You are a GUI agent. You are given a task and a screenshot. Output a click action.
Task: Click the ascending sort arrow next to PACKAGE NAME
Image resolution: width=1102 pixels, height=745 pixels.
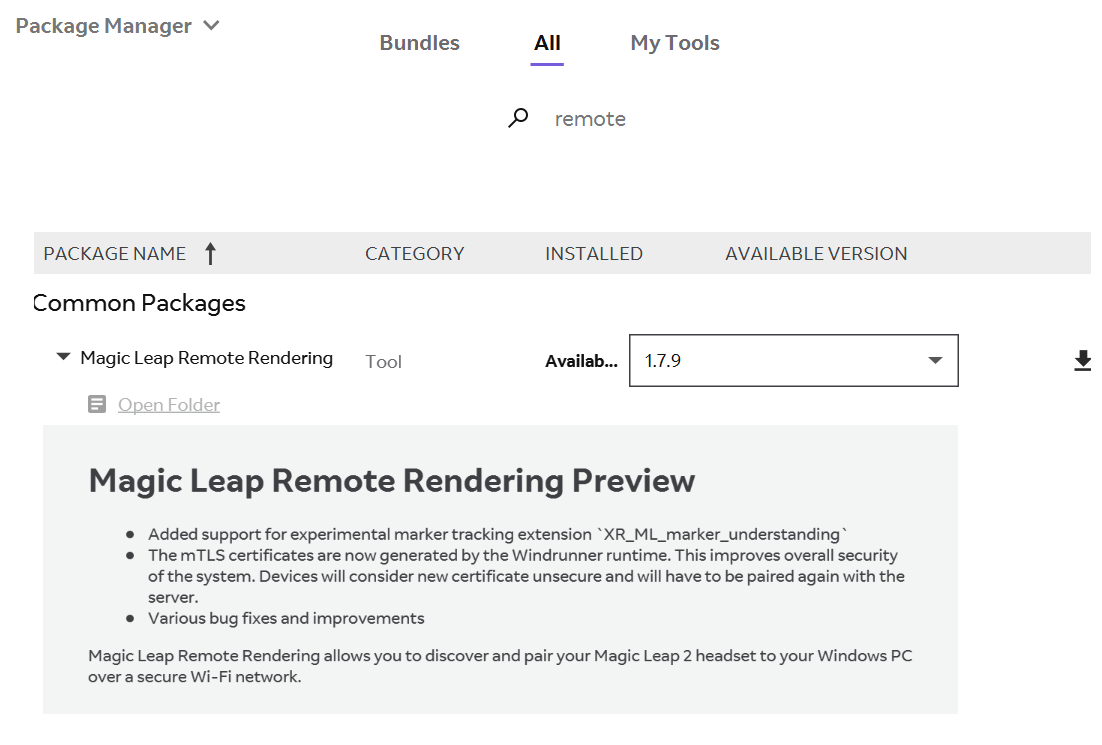[x=211, y=253]
